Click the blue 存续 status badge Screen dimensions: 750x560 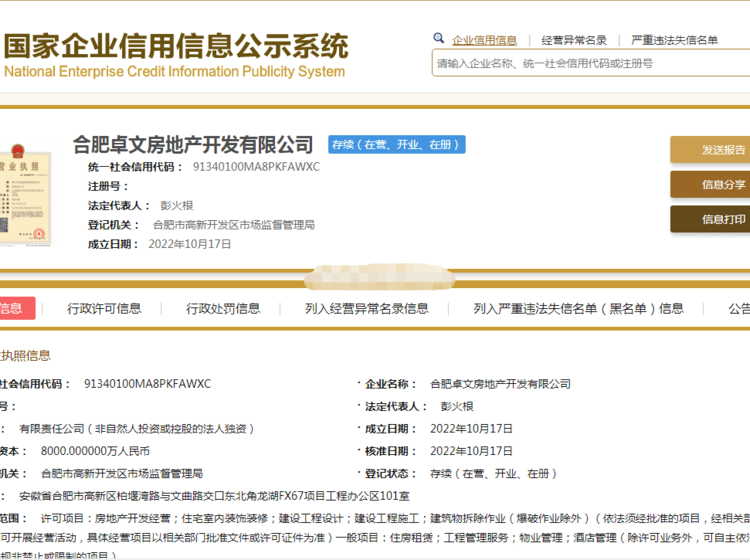tap(397, 145)
